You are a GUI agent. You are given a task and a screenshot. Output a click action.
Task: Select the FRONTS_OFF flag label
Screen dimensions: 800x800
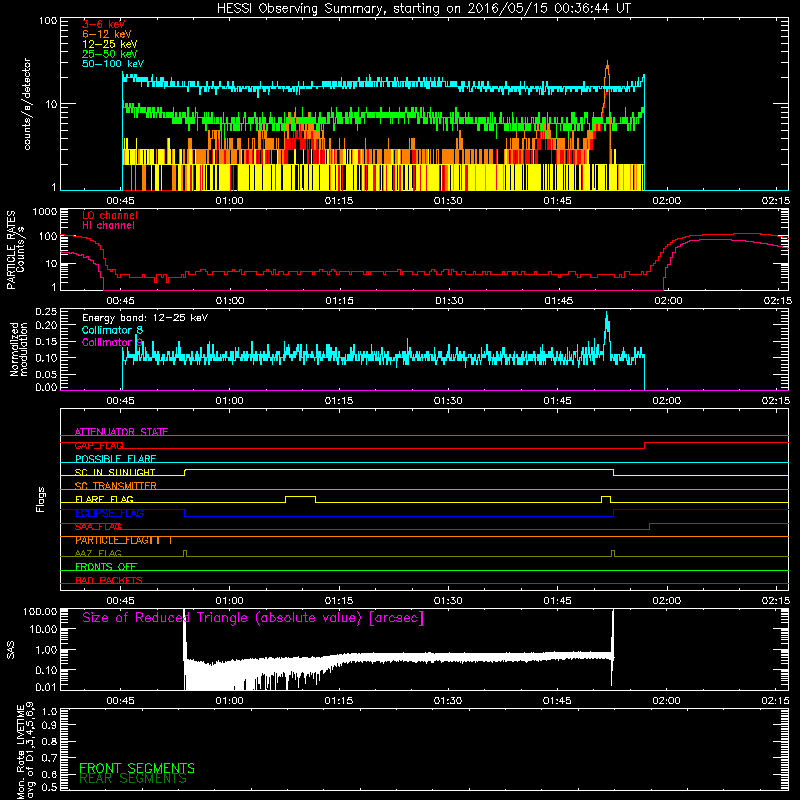(x=106, y=567)
